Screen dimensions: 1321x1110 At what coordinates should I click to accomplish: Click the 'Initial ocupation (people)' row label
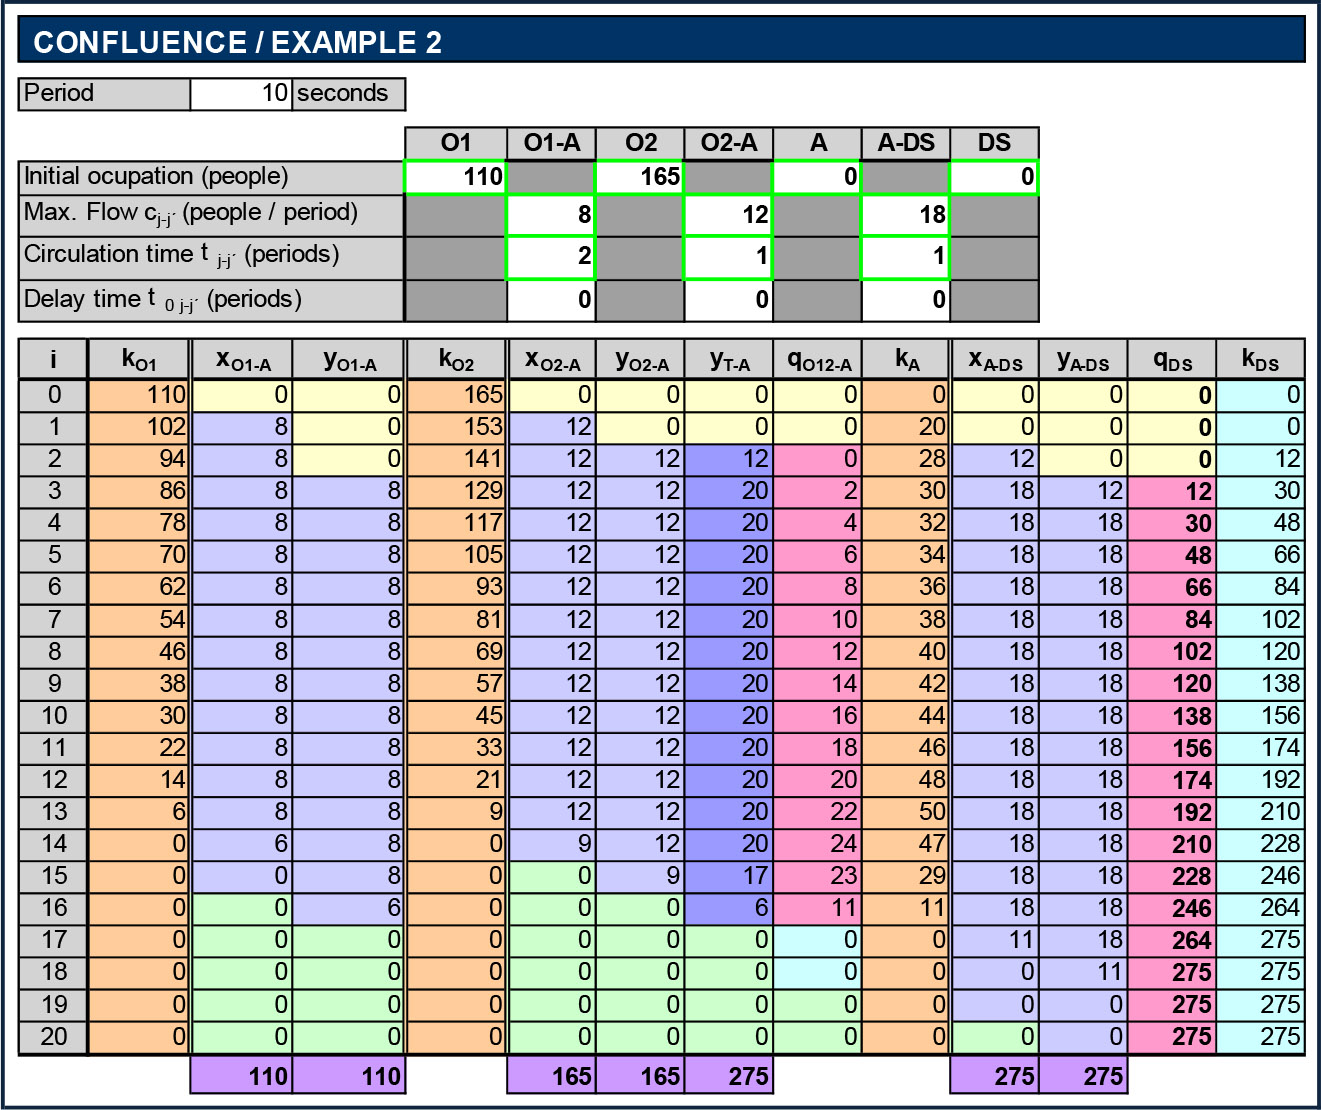point(211,177)
